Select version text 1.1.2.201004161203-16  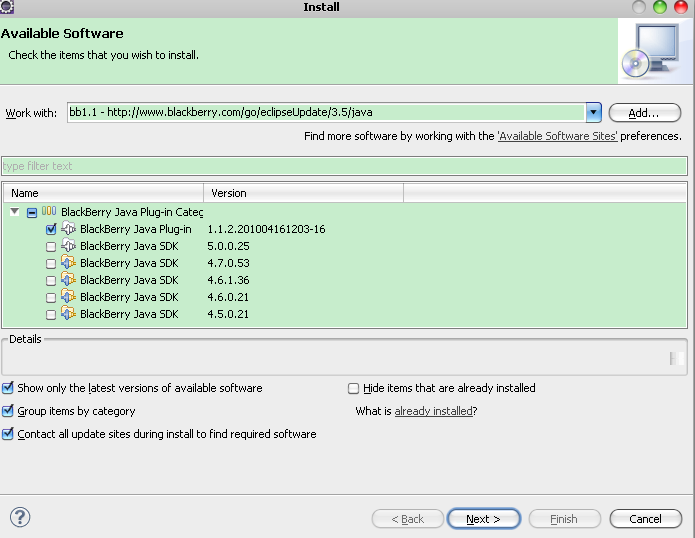[x=266, y=229]
